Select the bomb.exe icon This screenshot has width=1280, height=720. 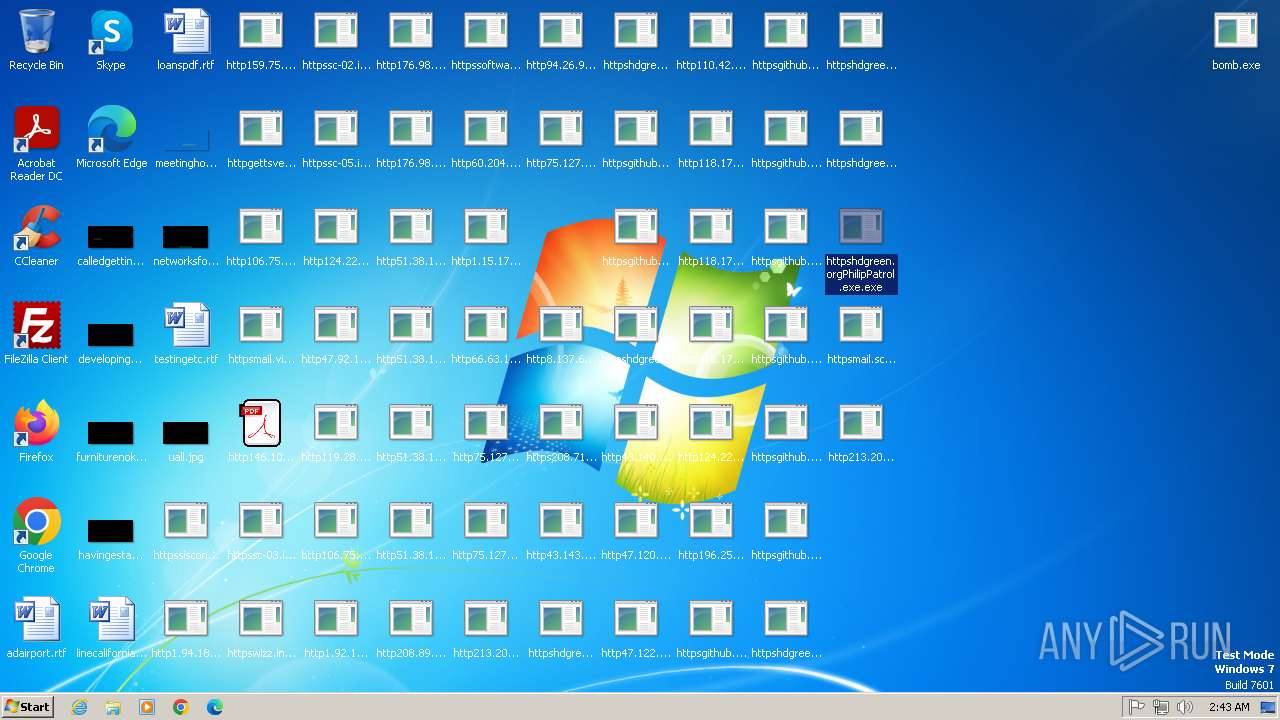click(x=1236, y=40)
